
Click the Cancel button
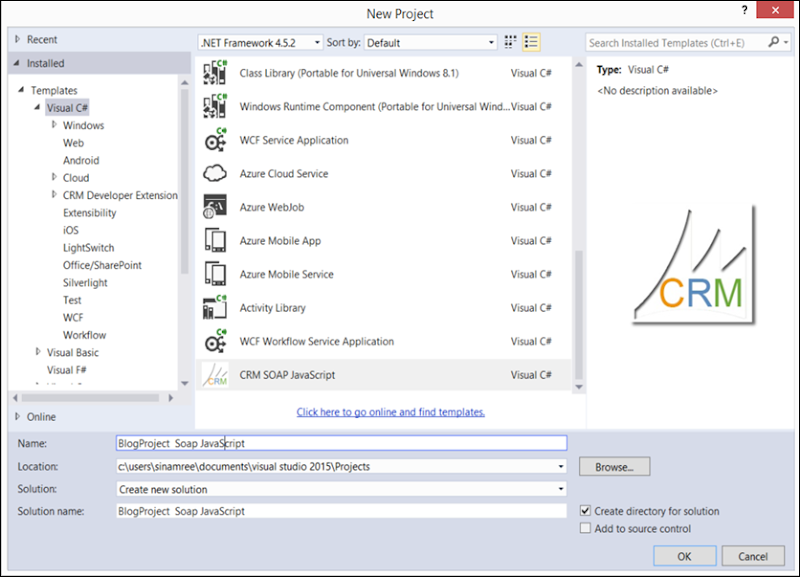(x=753, y=556)
